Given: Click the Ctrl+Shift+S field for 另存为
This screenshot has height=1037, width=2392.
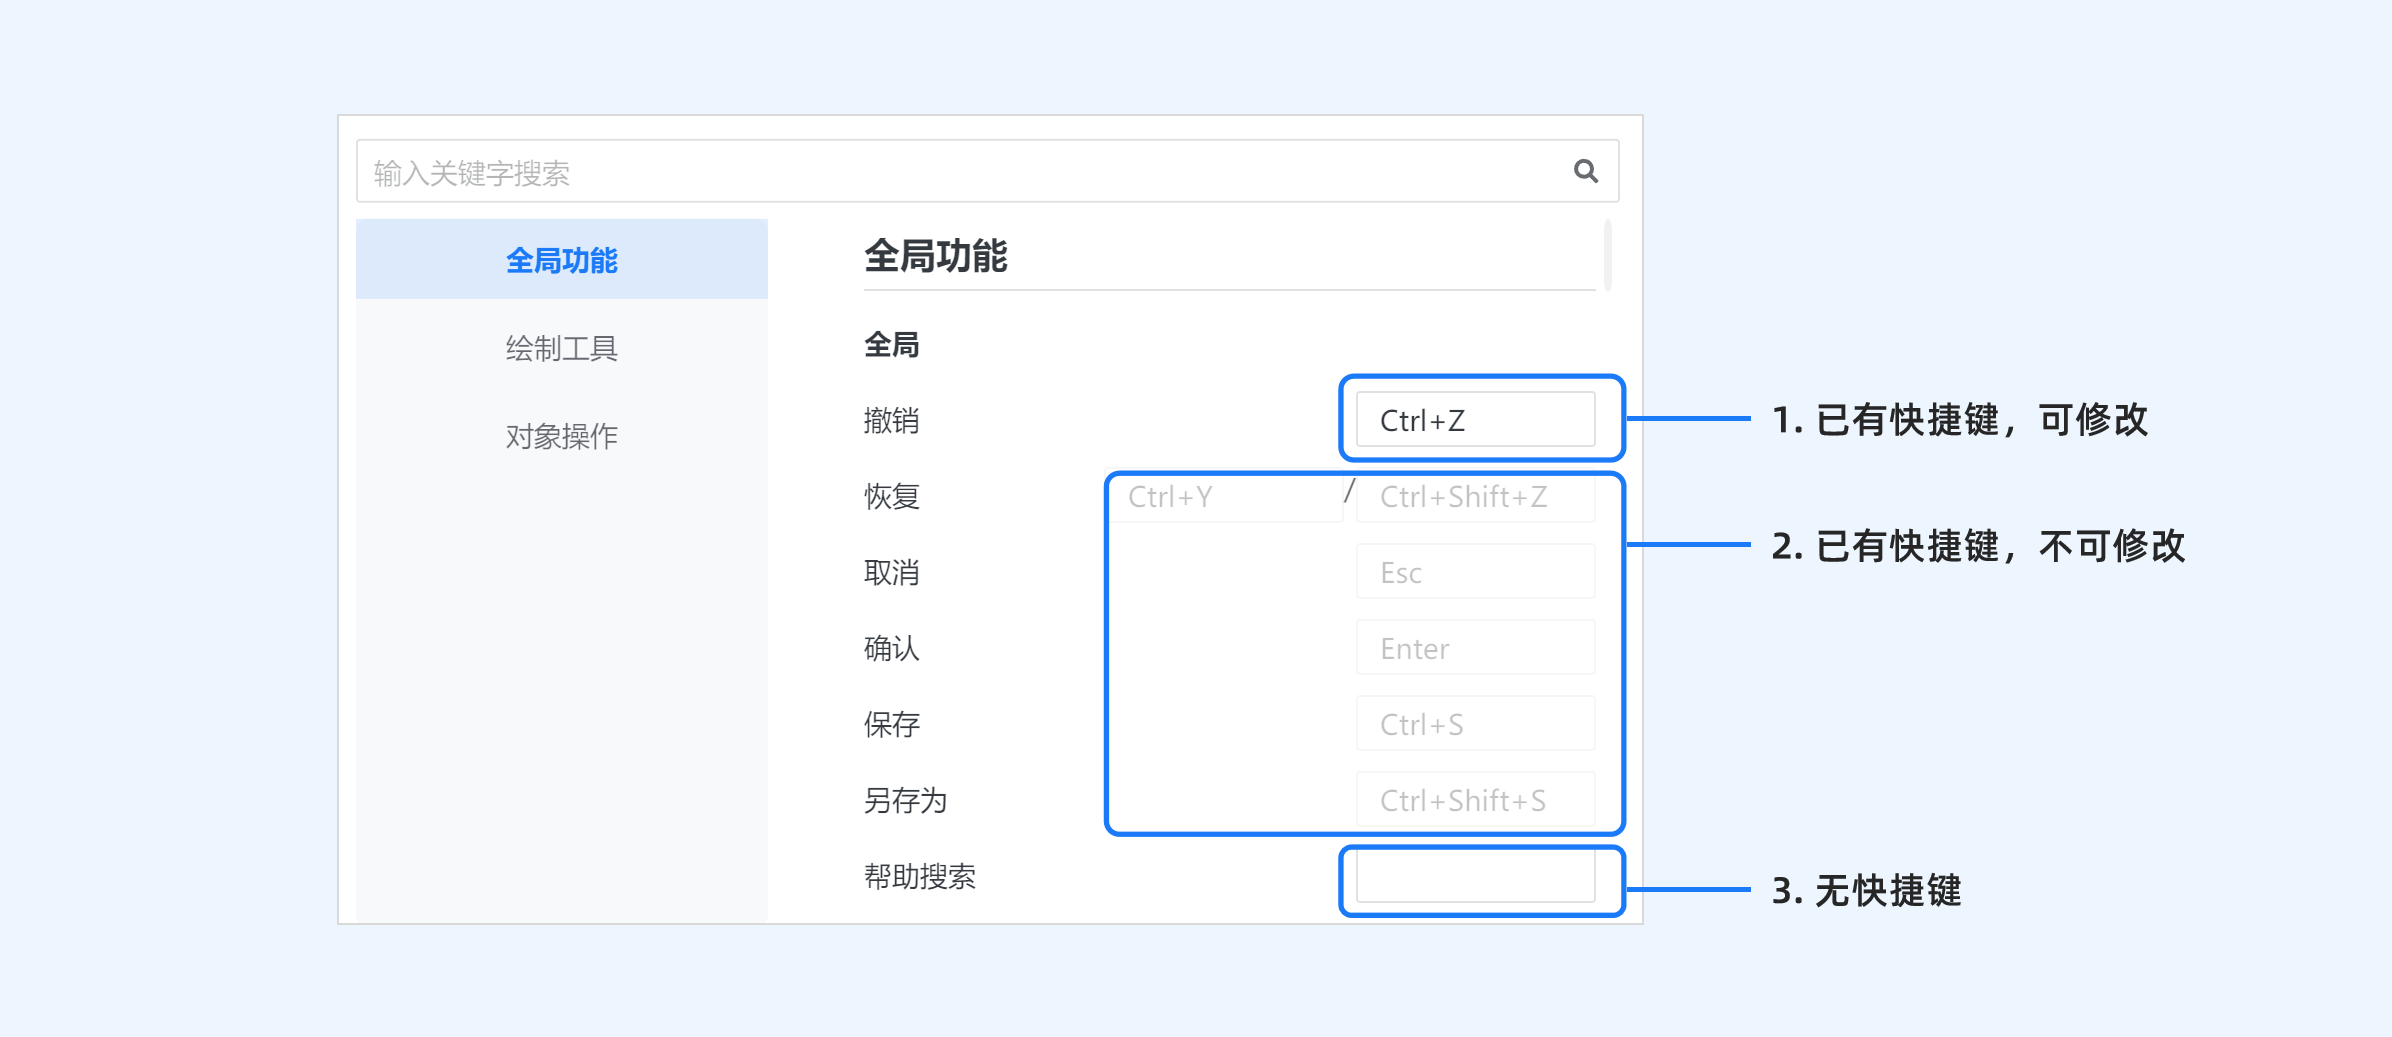Looking at the screenshot, I should [x=1475, y=799].
